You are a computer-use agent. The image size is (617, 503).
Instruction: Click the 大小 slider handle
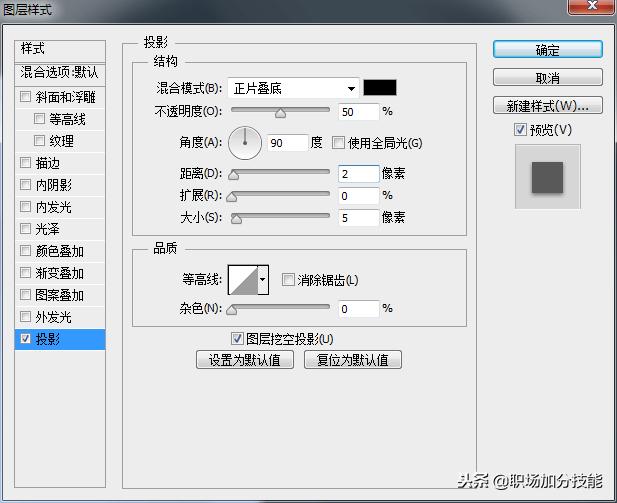[x=236, y=219]
